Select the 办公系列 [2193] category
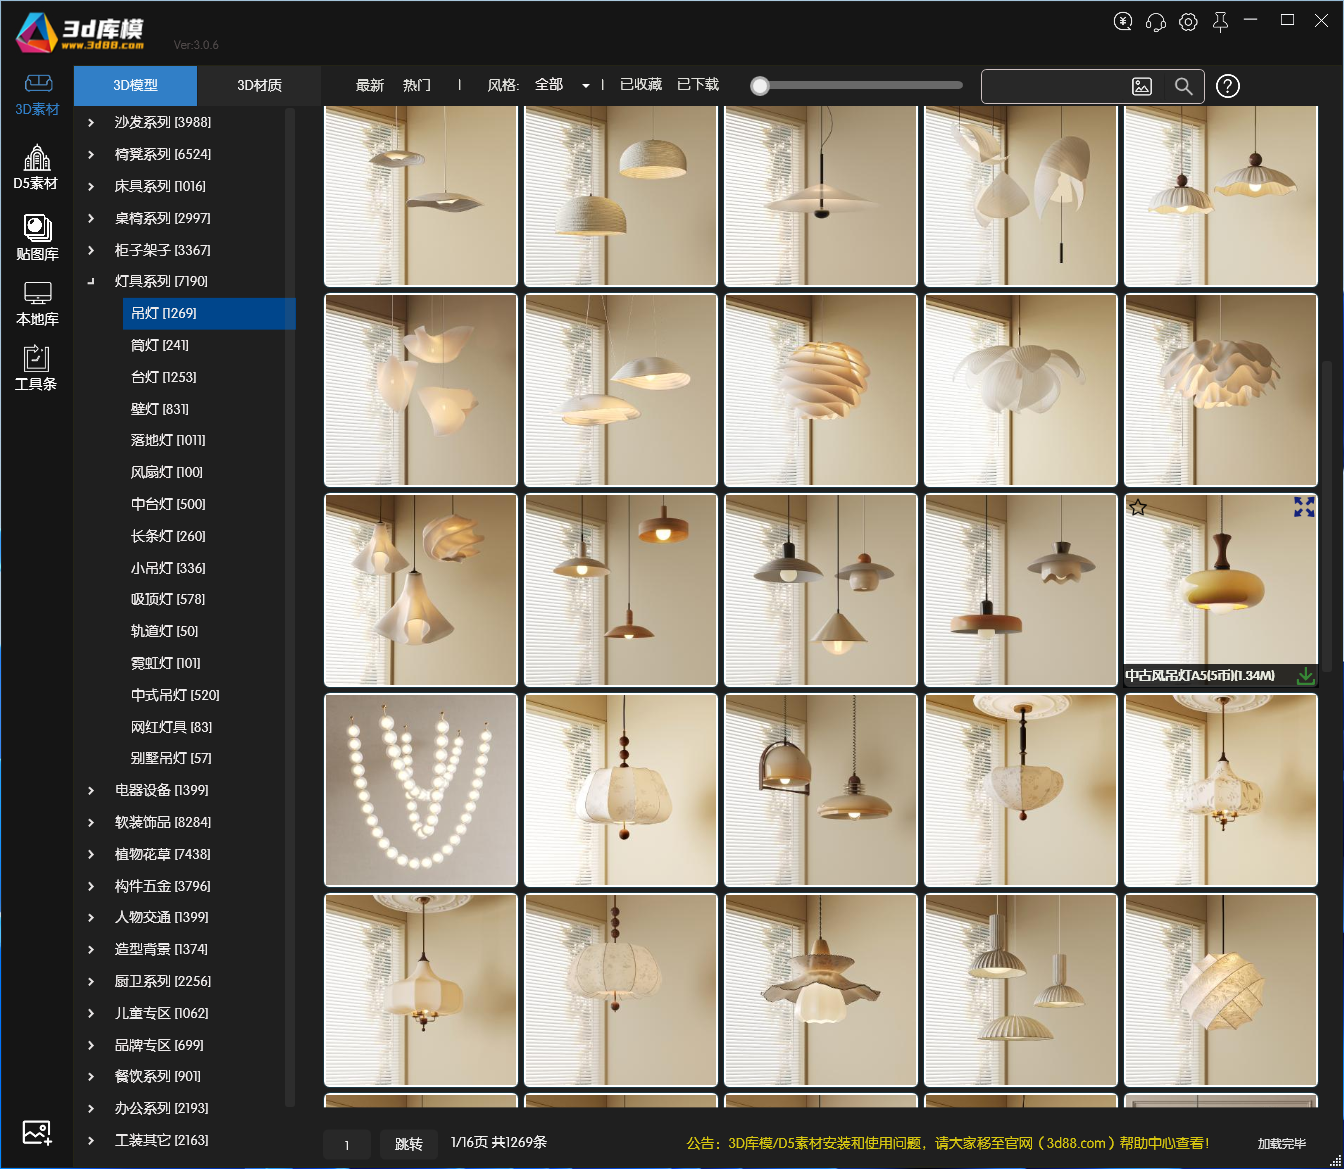 [x=162, y=1108]
